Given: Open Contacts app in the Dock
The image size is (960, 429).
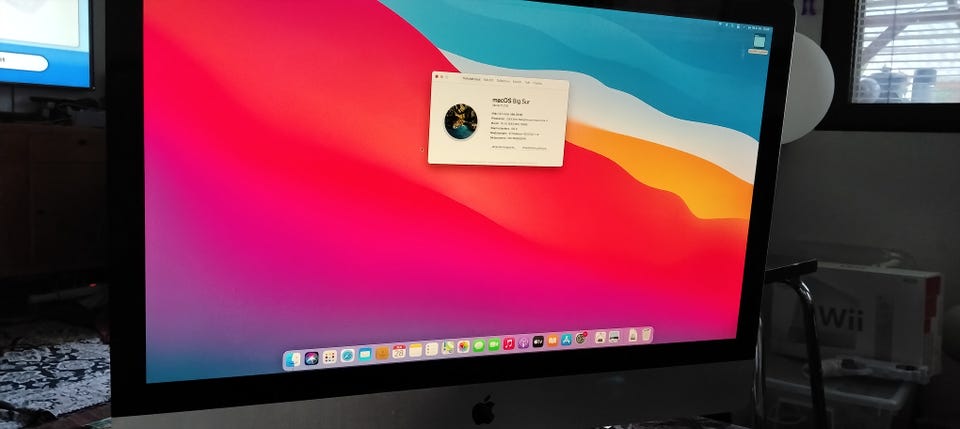Looking at the screenshot, I should [x=382, y=353].
